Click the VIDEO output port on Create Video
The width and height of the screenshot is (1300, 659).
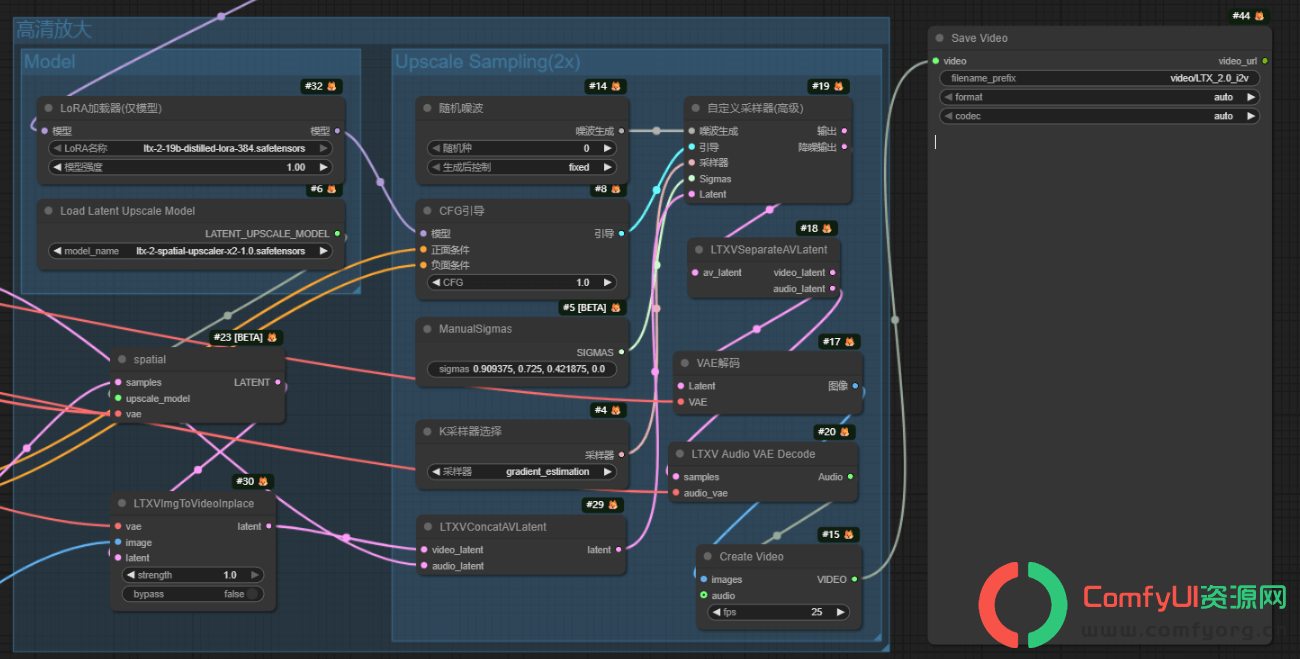(x=854, y=579)
